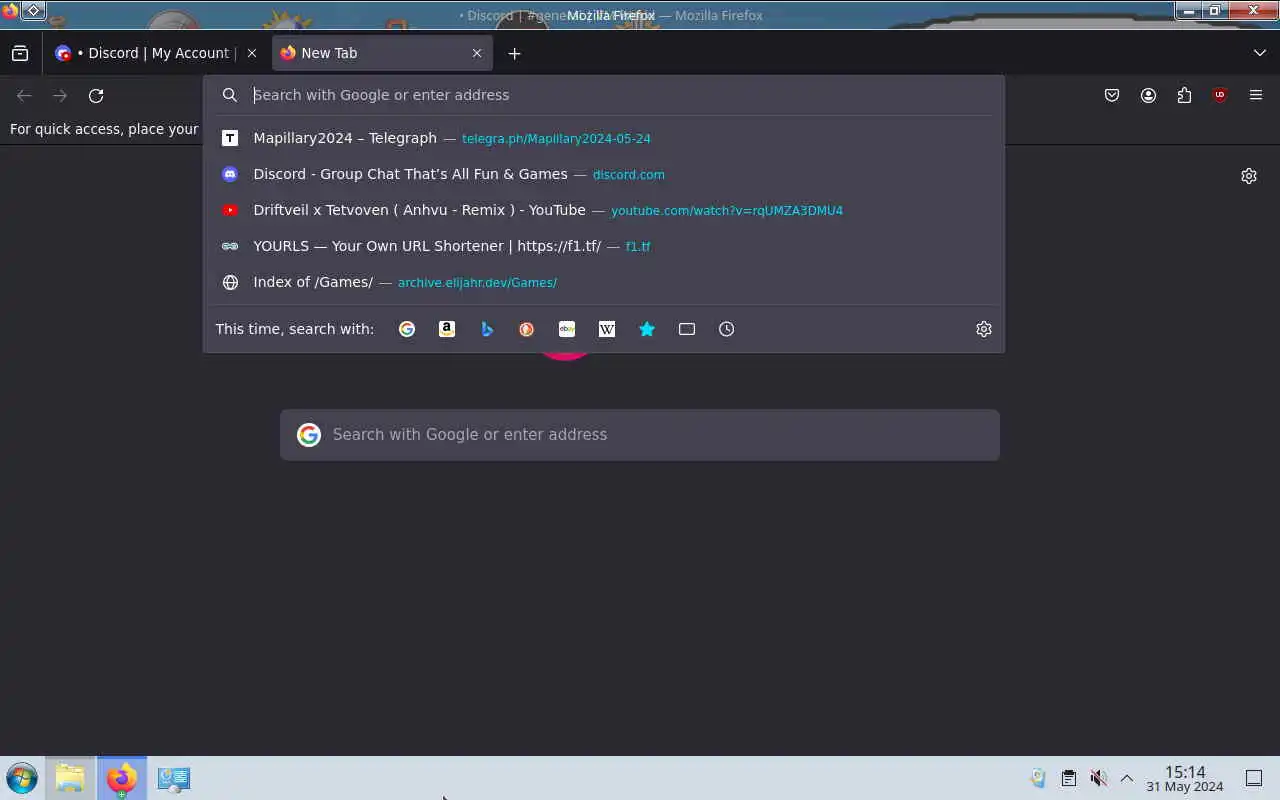Search open tabs with the tab icon
This screenshot has width=1280, height=800.
687,329
